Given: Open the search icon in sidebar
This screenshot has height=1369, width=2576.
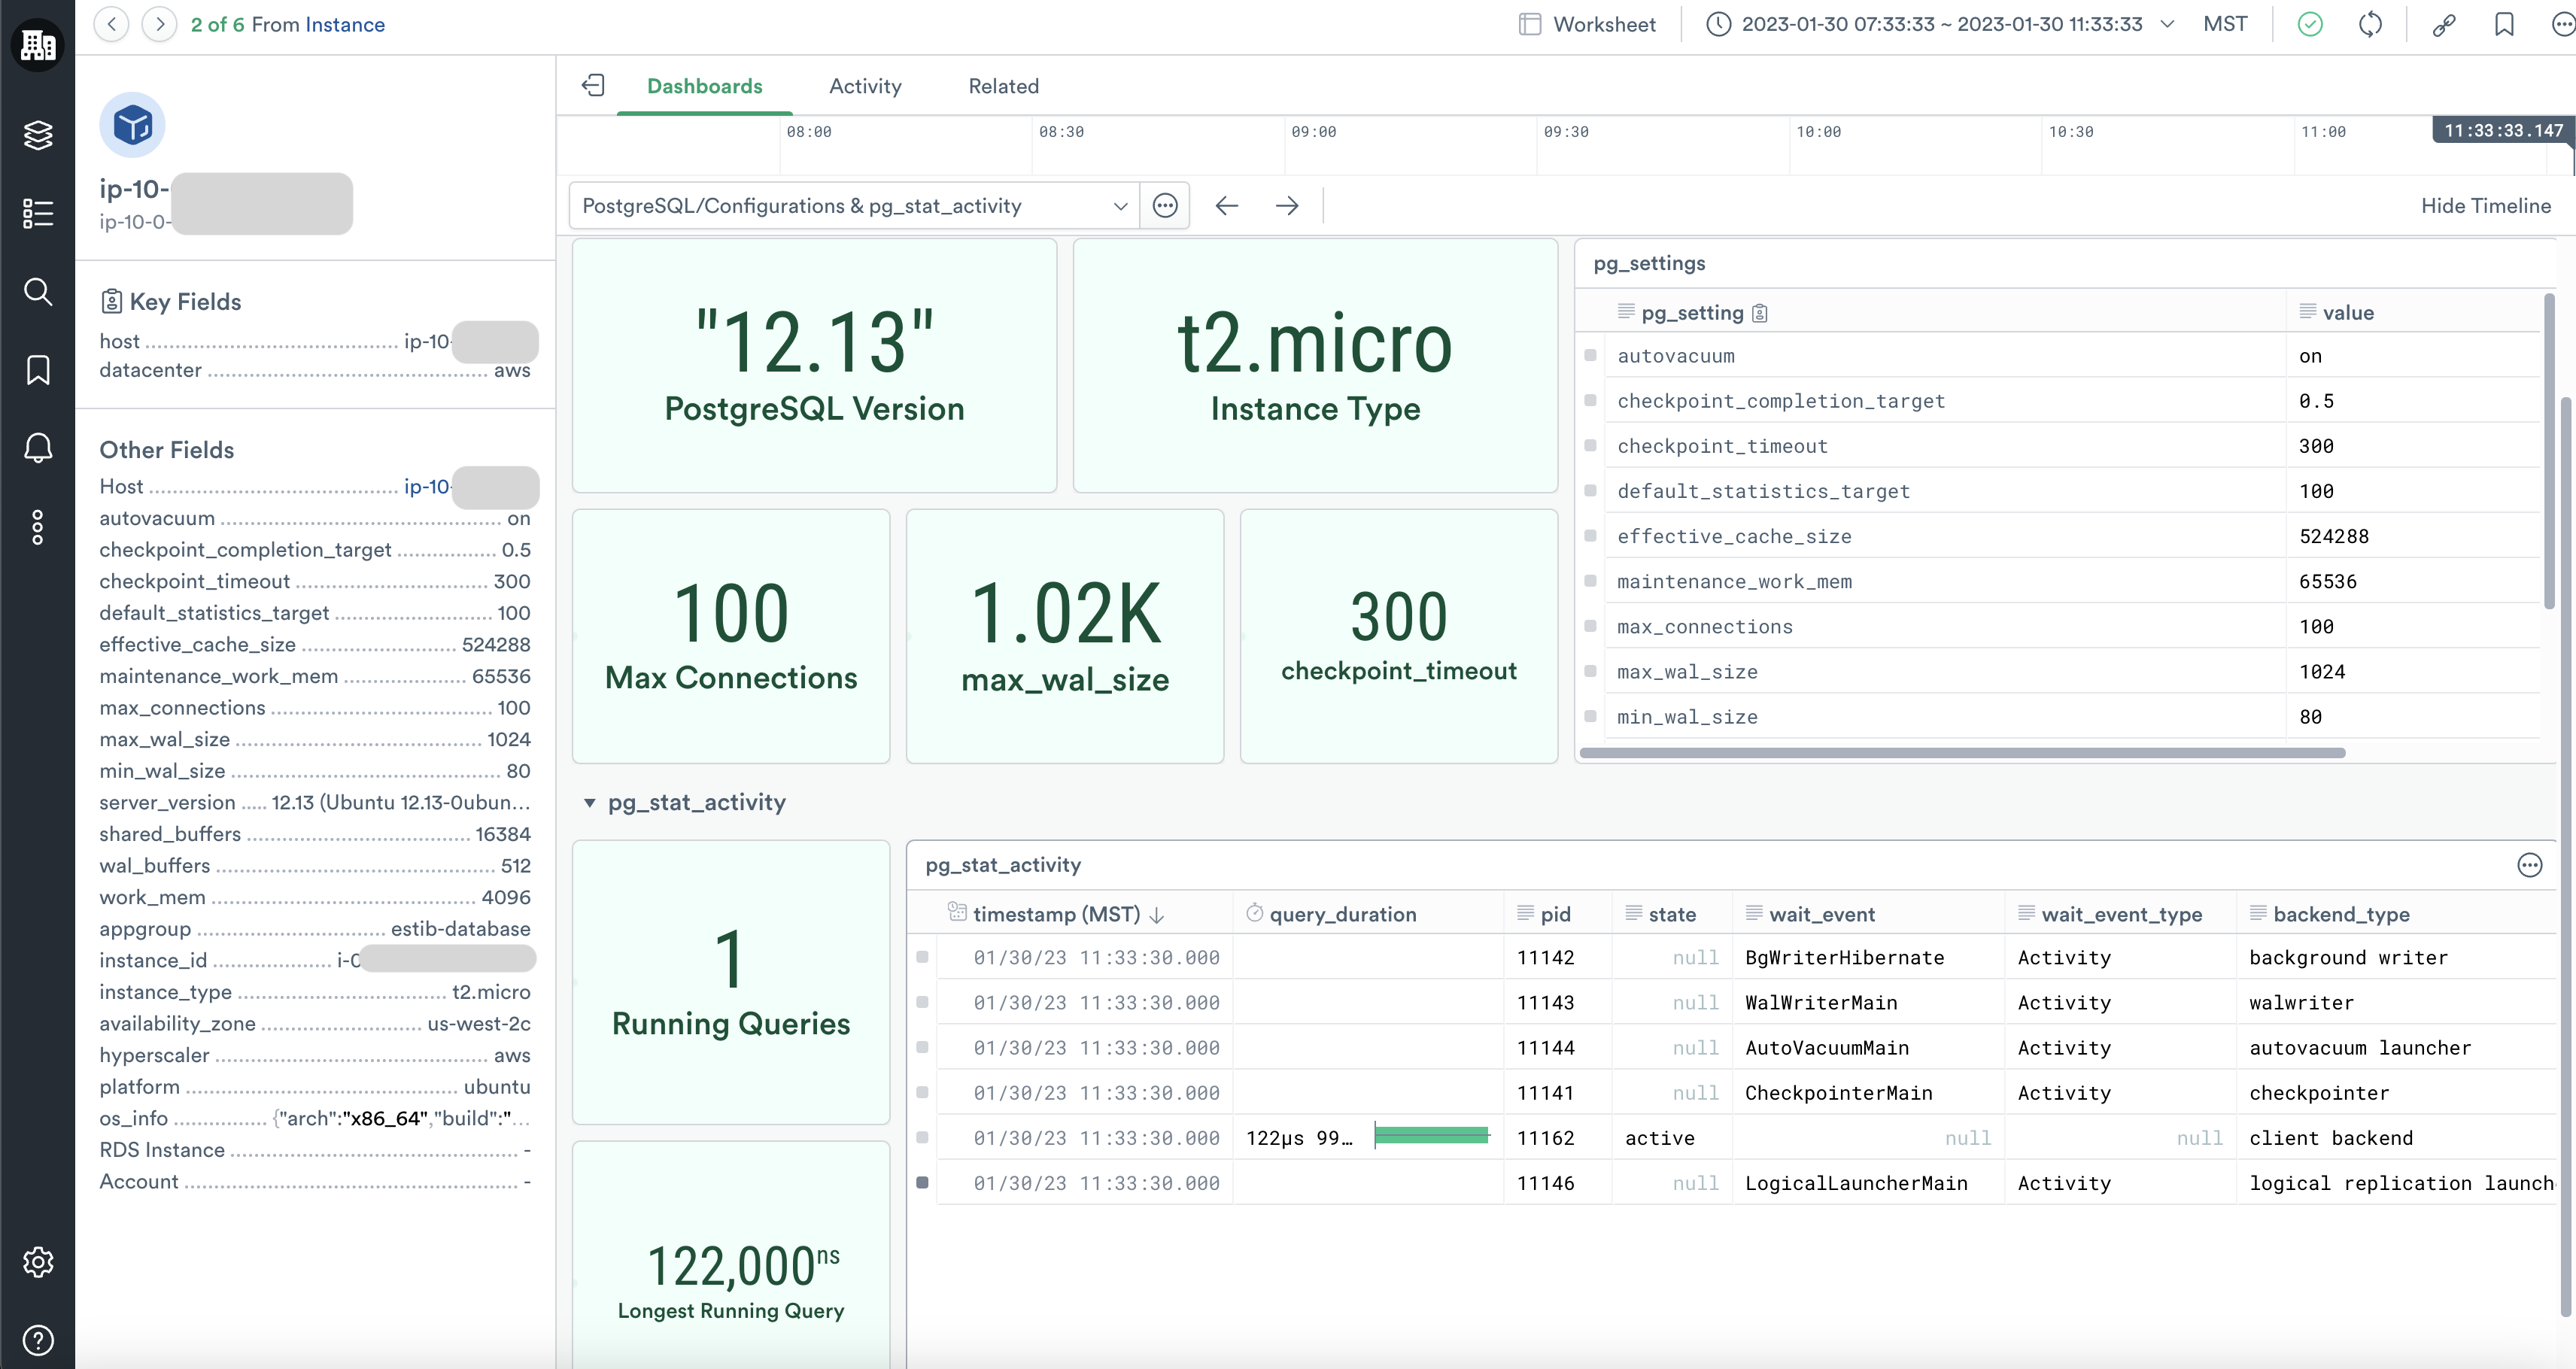Looking at the screenshot, I should point(38,292).
